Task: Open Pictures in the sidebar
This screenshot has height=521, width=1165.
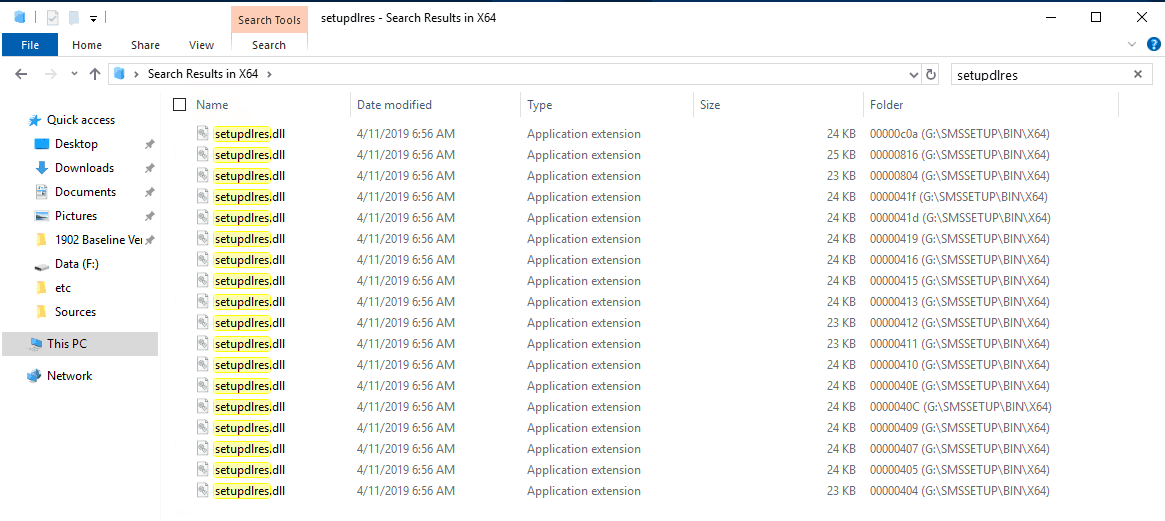Action: click(76, 216)
